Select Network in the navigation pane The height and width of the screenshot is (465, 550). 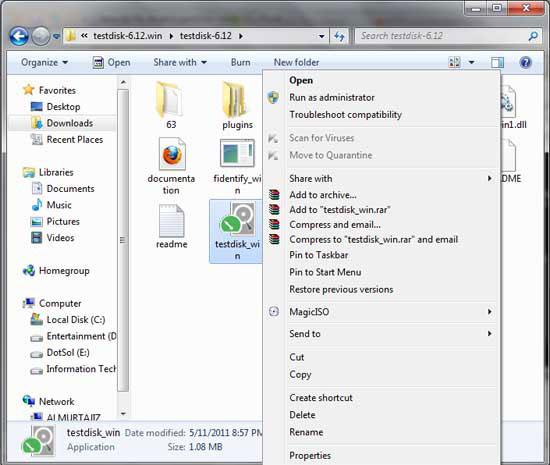[48, 401]
